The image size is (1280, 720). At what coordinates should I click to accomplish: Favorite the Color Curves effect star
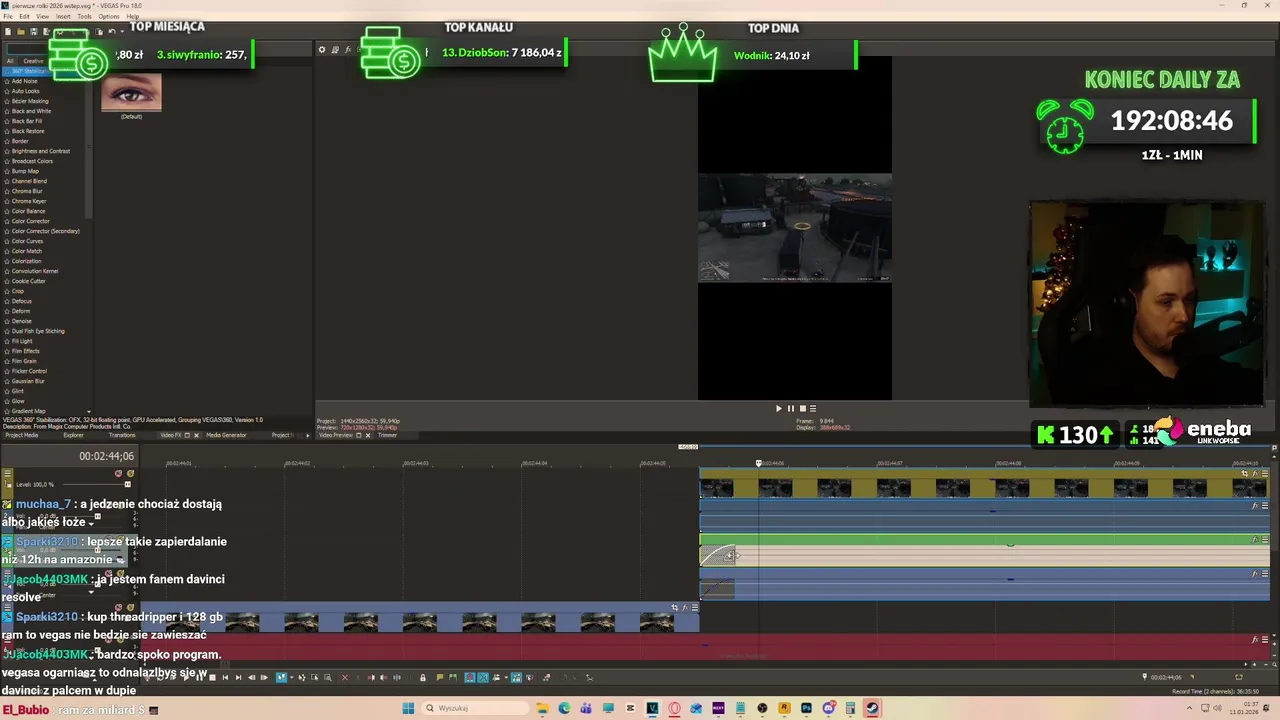pos(7,241)
